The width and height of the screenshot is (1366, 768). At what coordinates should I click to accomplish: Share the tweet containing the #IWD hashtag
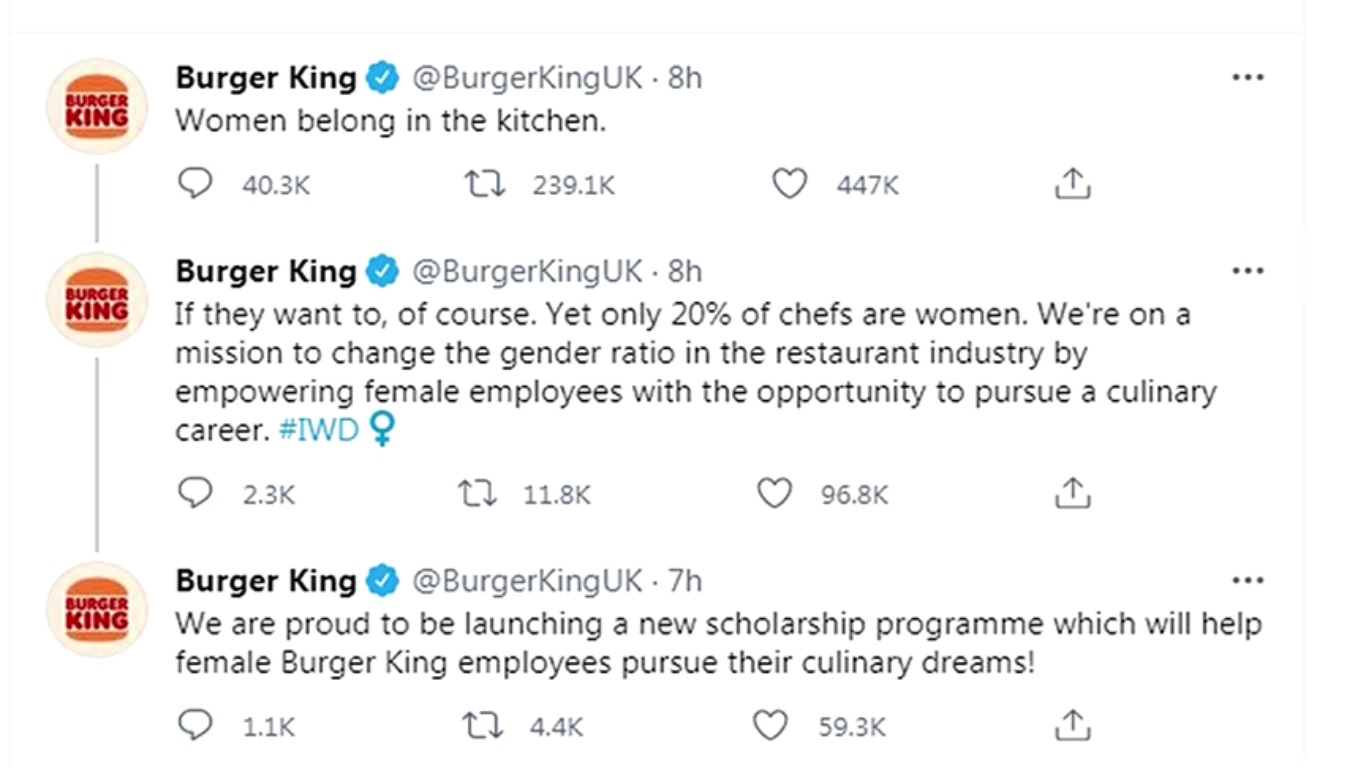point(1072,494)
